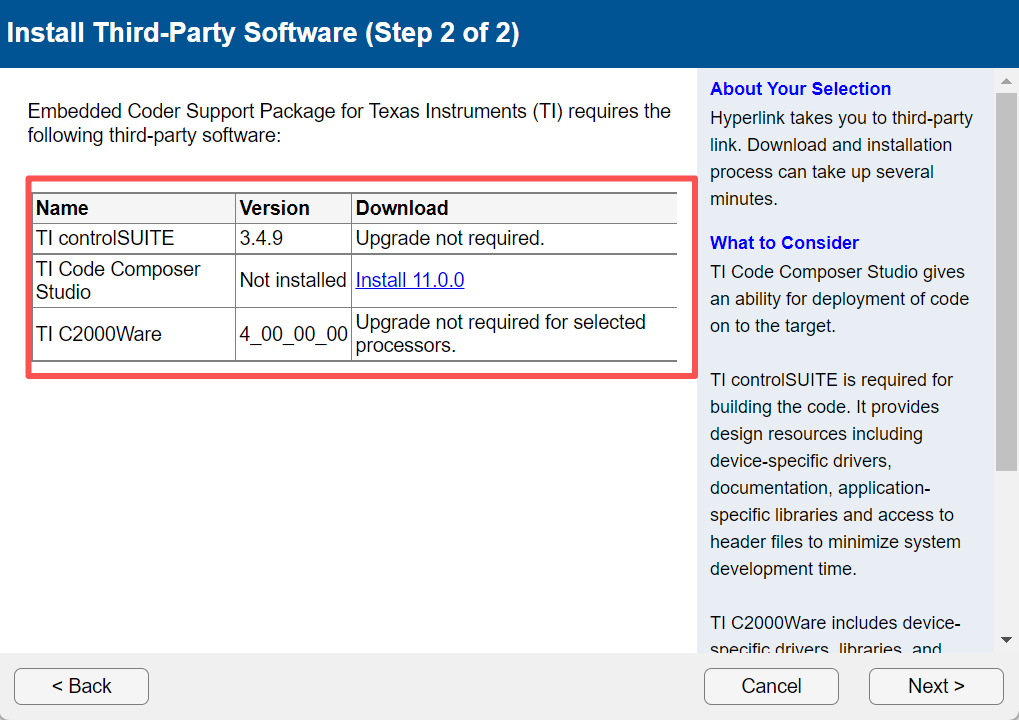1019x720 pixels.
Task: Click the About Your Selection heading
Action: pos(800,89)
